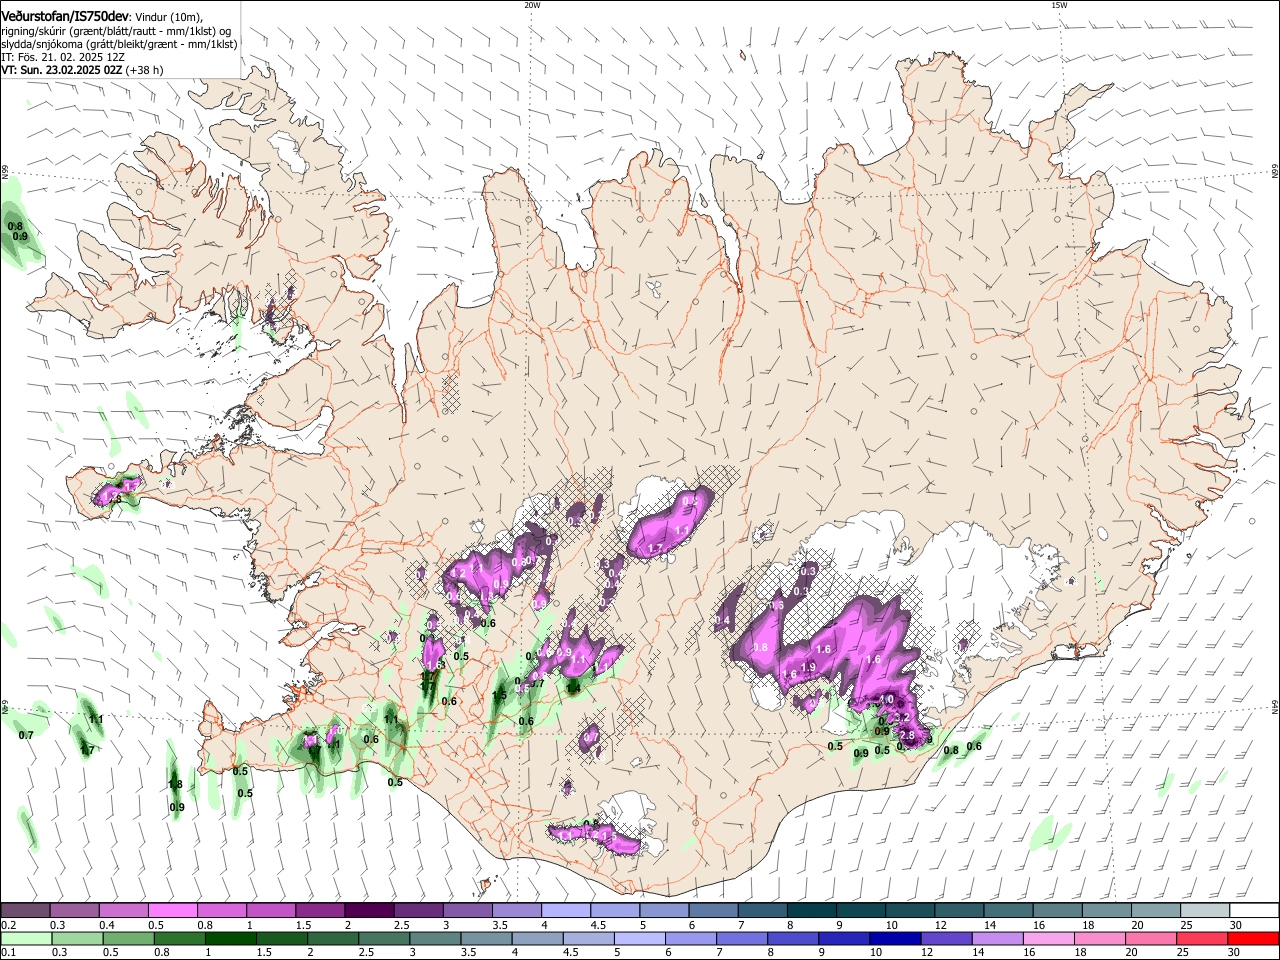
Task: Pick the violet 12–14 rain swatch
Action: click(946, 938)
